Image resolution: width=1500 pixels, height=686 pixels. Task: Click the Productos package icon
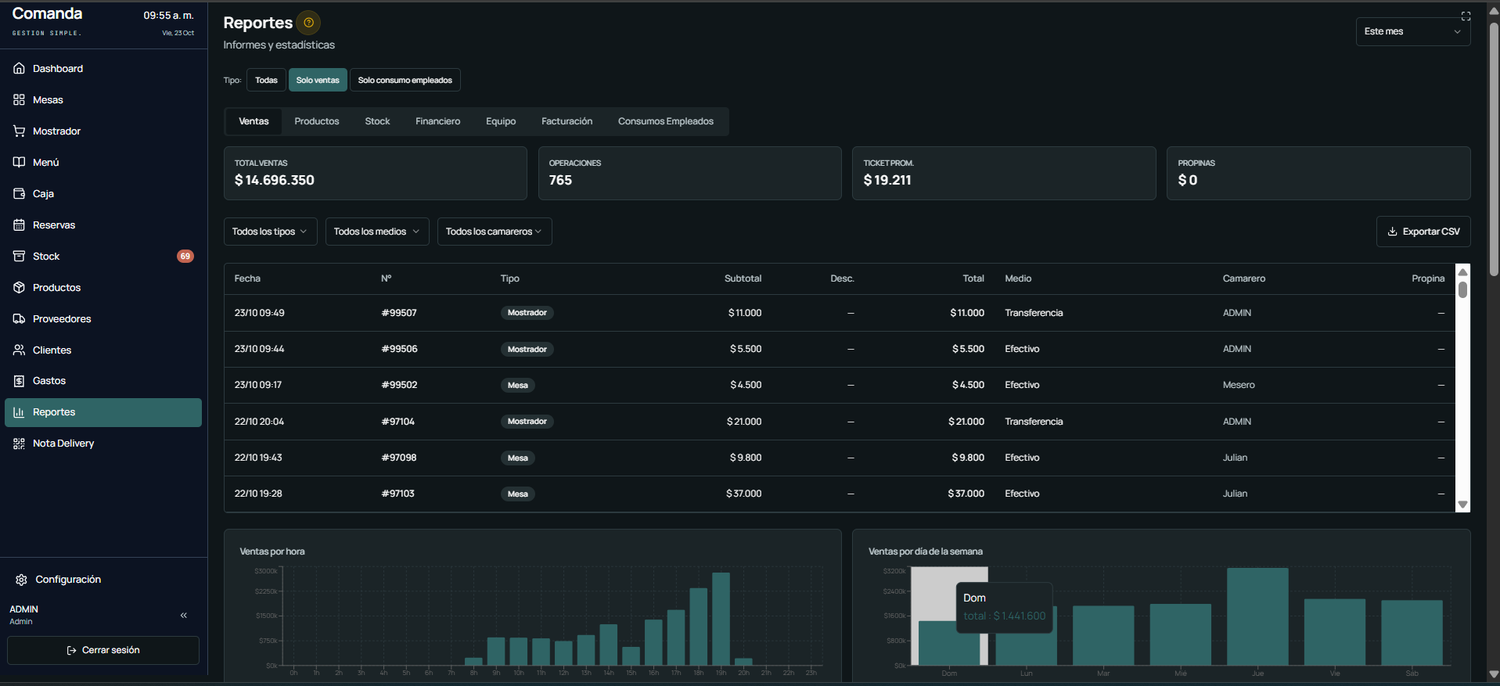pos(19,287)
